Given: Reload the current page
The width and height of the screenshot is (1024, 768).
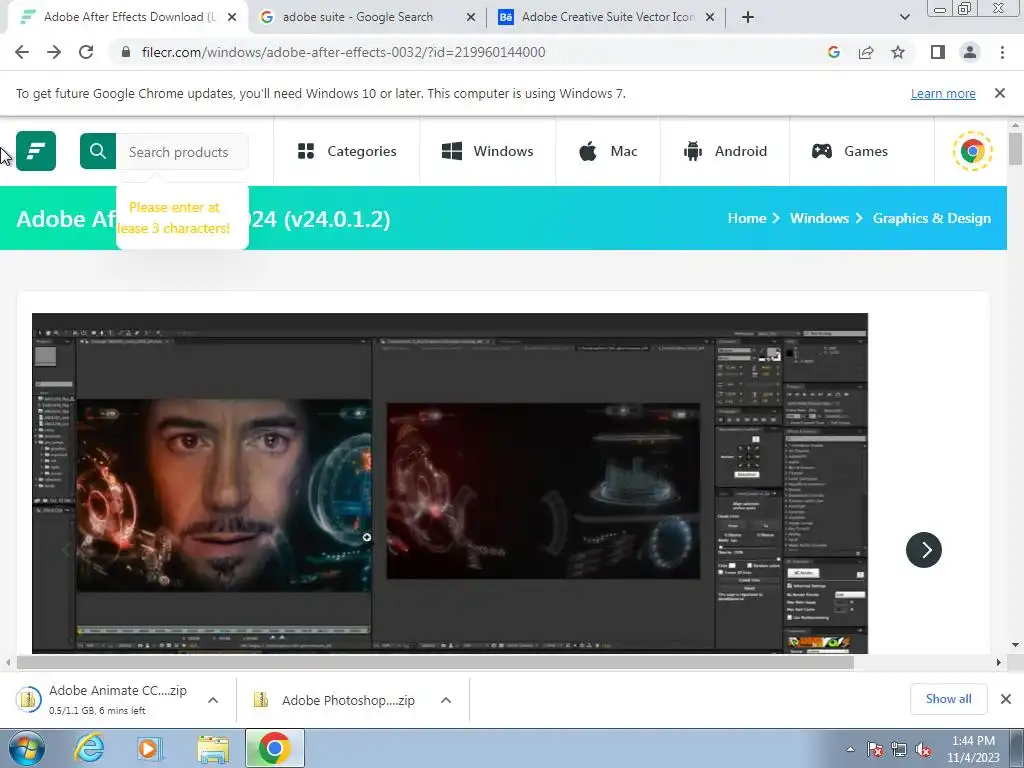Looking at the screenshot, I should click(86, 52).
